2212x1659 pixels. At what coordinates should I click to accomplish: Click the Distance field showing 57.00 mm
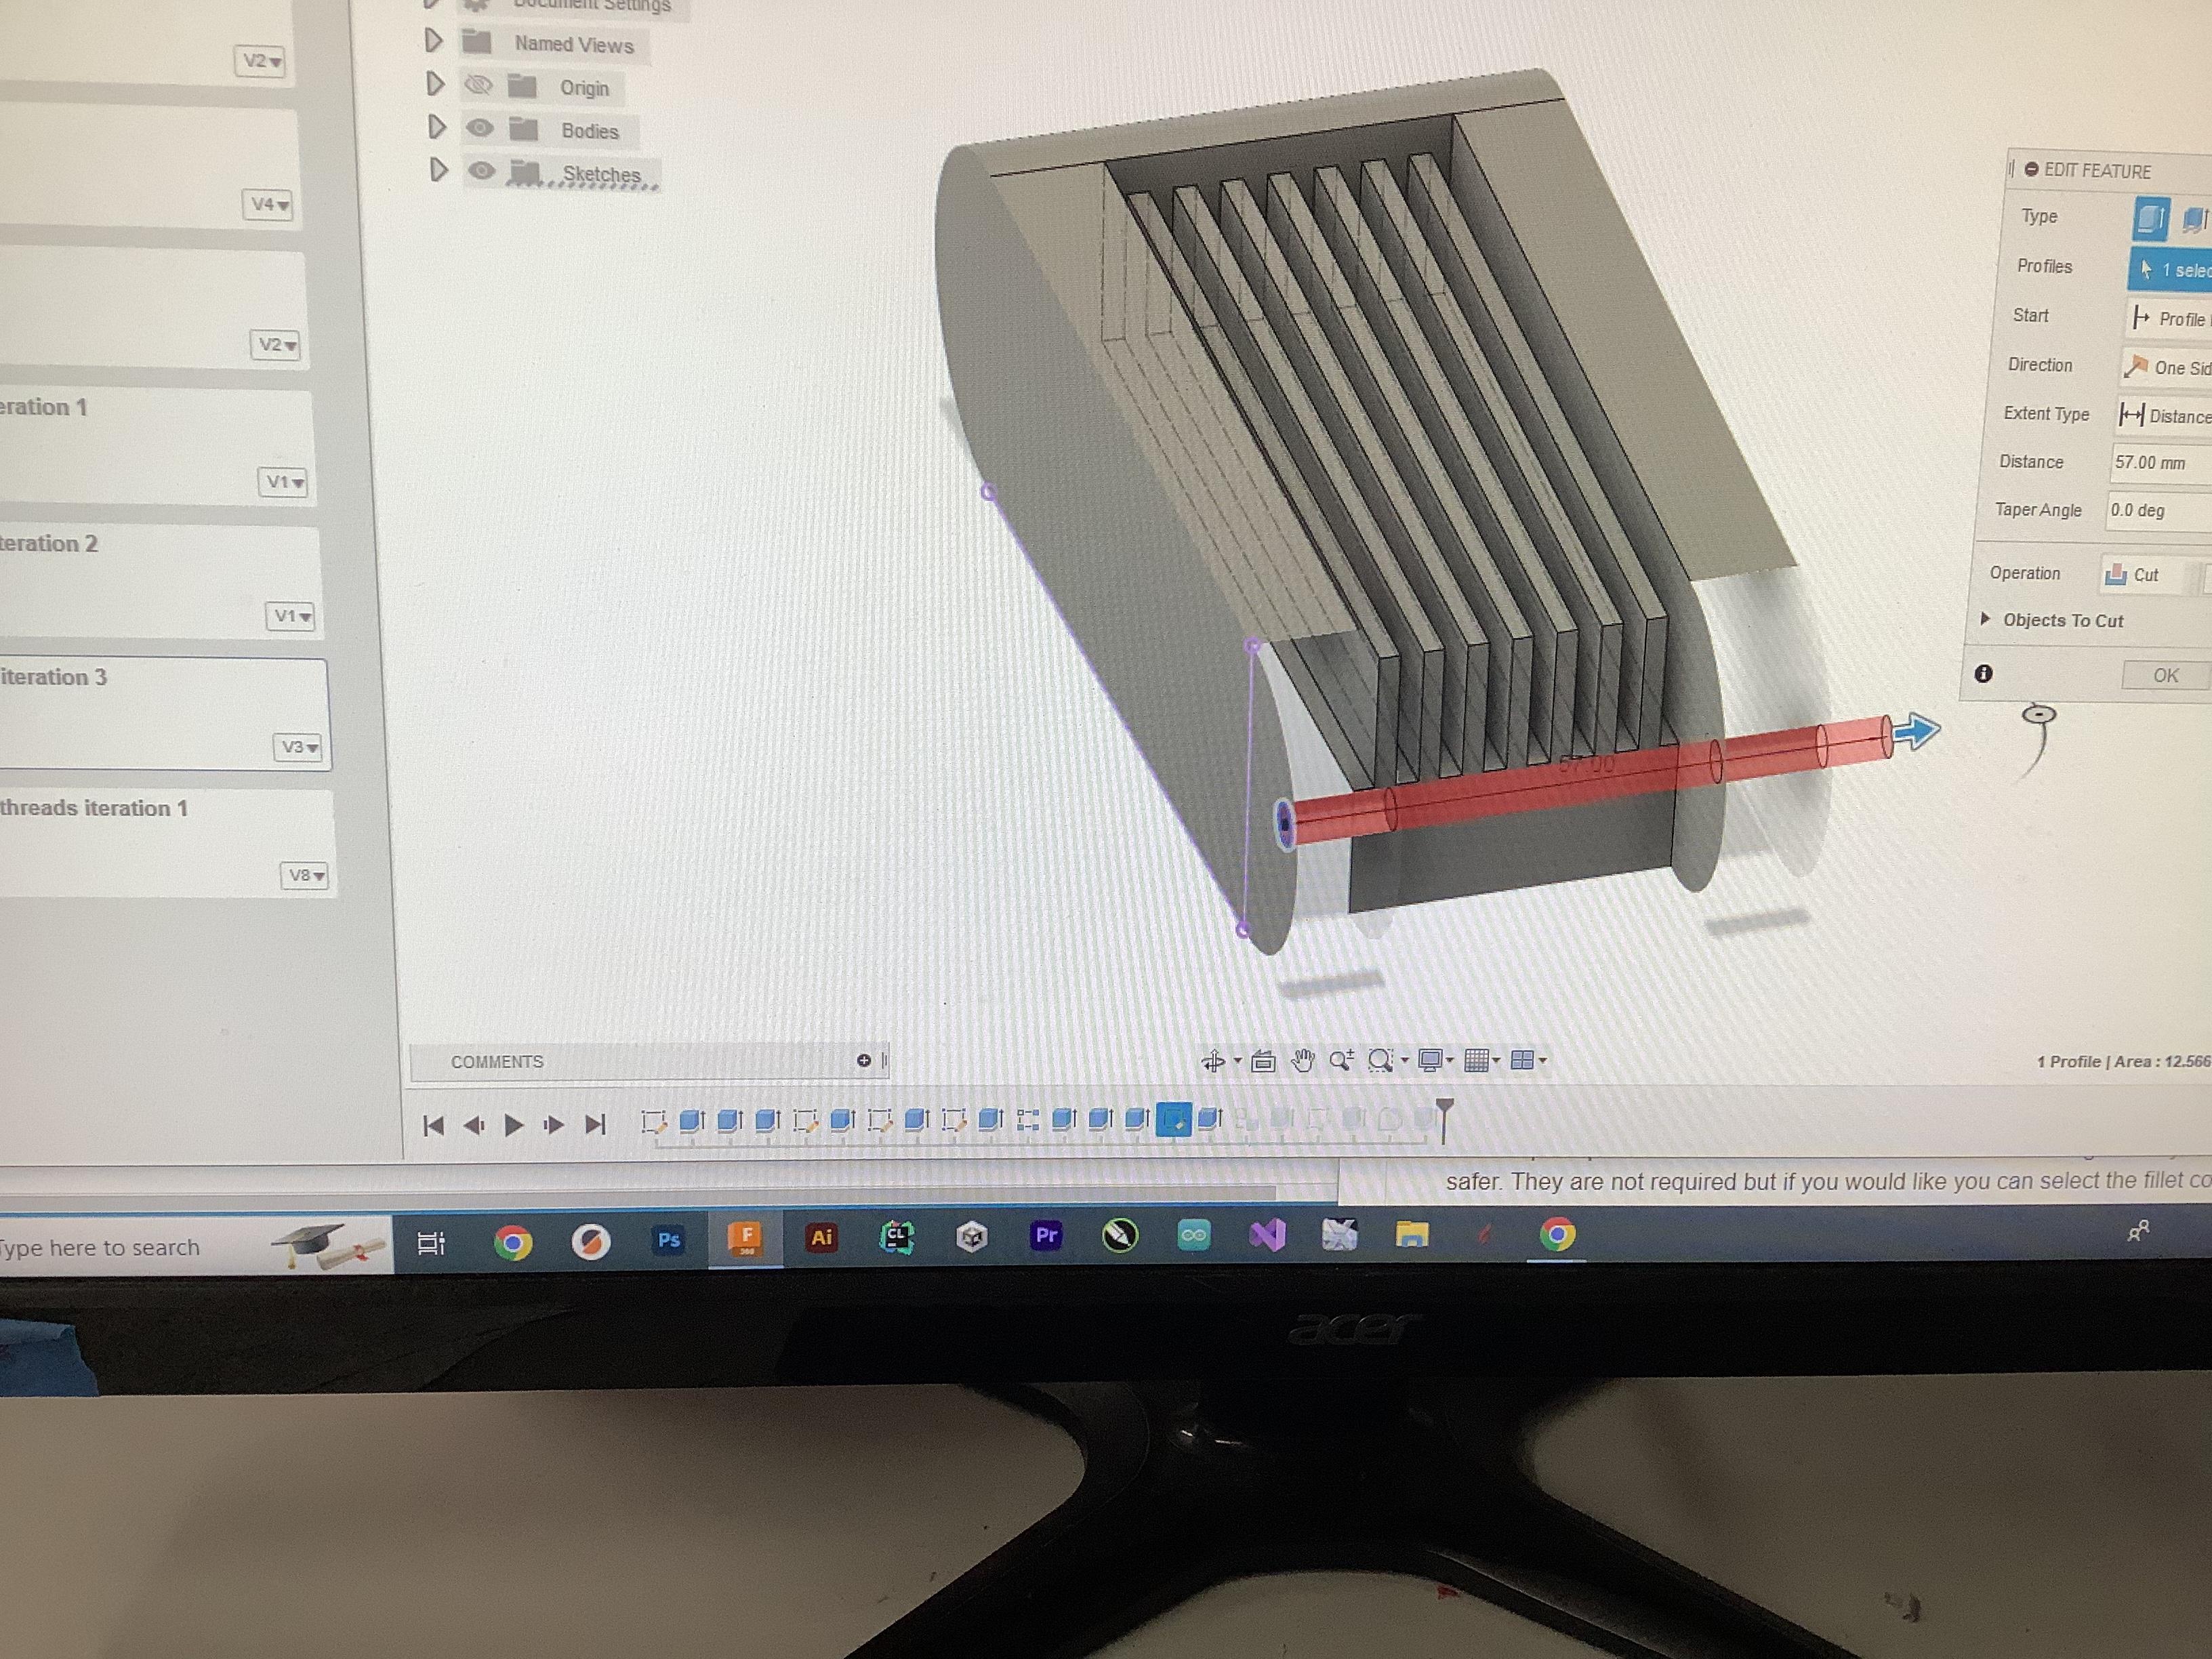pos(2159,463)
